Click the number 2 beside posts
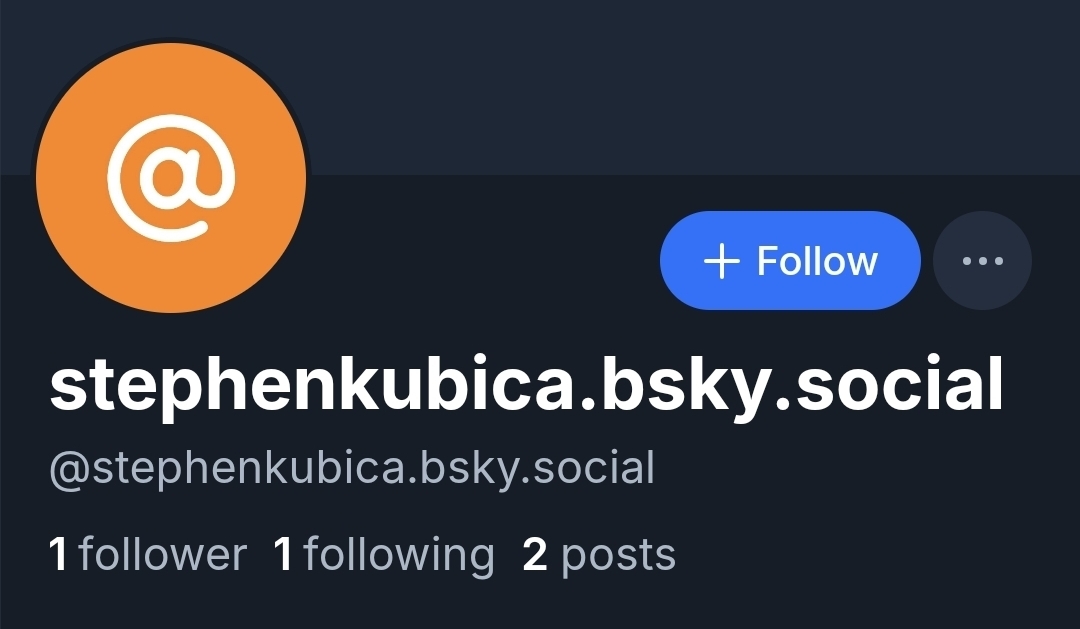The width and height of the screenshot is (1080, 629). click(535, 554)
